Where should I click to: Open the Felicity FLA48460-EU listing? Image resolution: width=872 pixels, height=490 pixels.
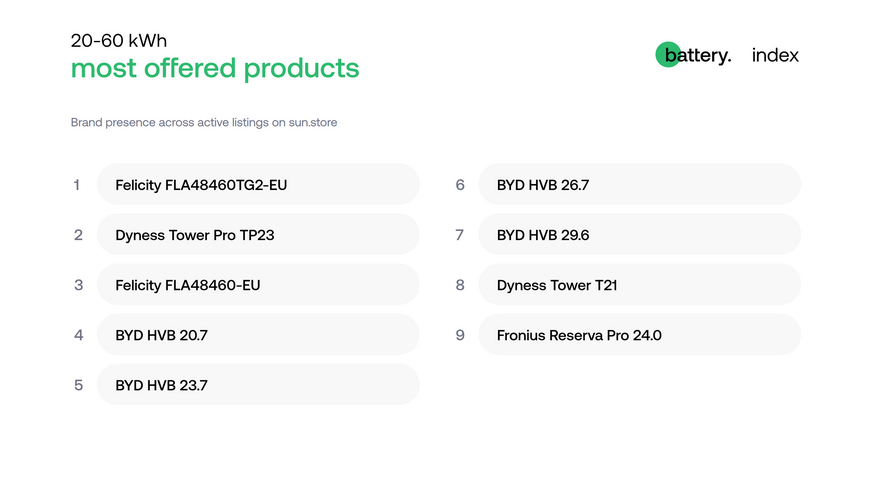tap(258, 284)
